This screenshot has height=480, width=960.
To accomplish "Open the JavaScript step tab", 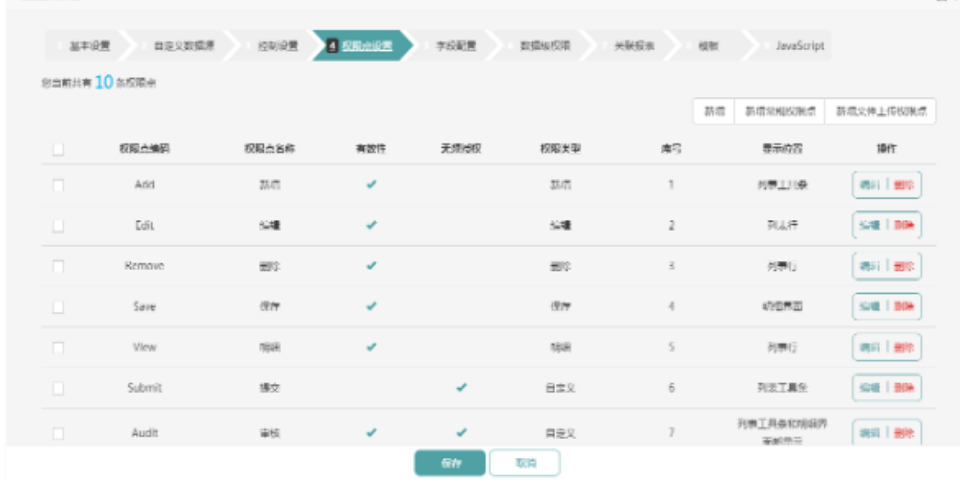I will (800, 46).
